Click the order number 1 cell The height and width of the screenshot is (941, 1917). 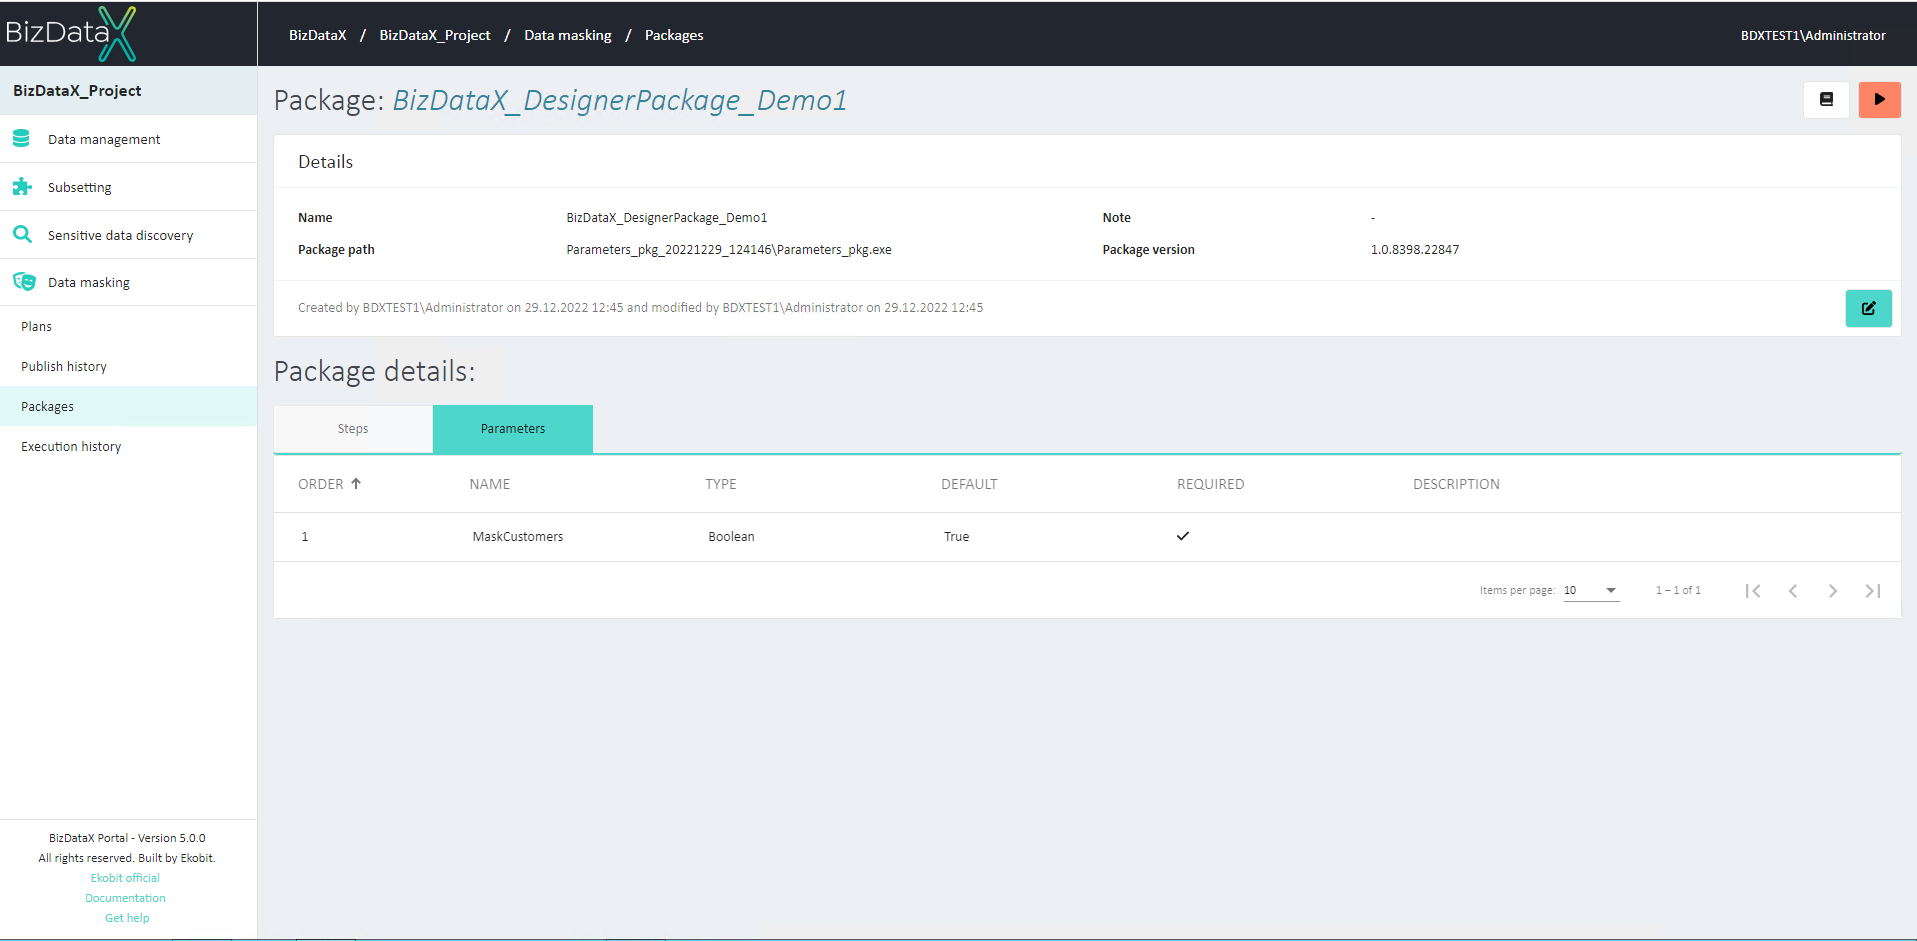[x=305, y=537]
